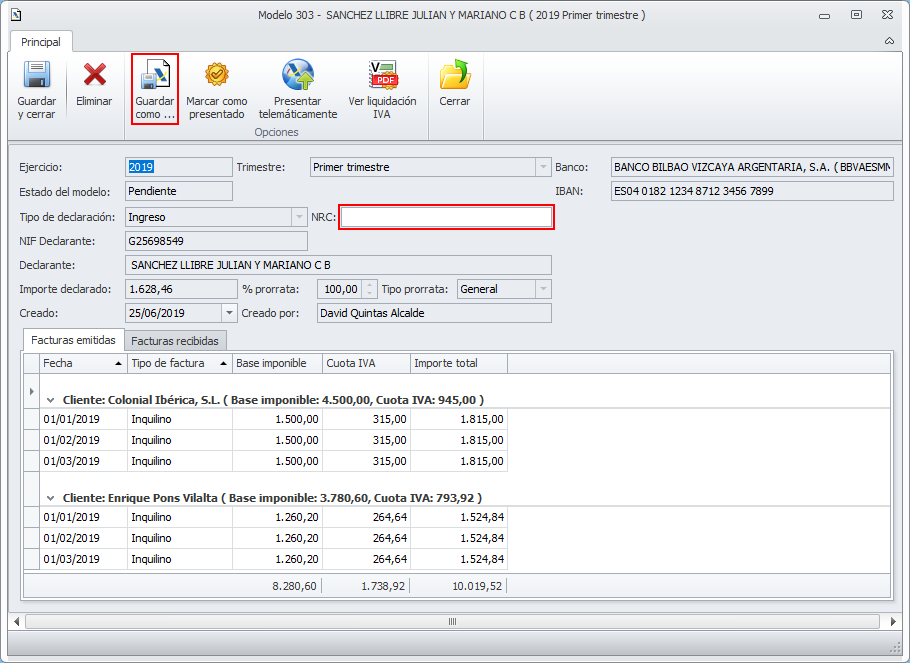Viewport: 910px width, 663px height.
Task: Click the Banco field
Action: 752,167
